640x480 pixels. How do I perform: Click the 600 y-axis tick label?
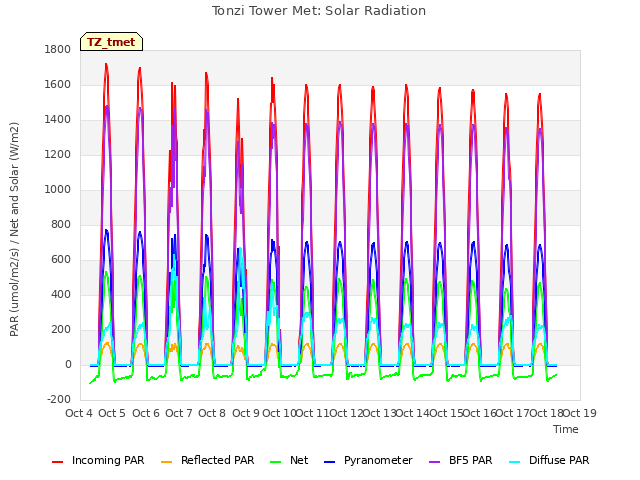pyautogui.click(x=61, y=260)
